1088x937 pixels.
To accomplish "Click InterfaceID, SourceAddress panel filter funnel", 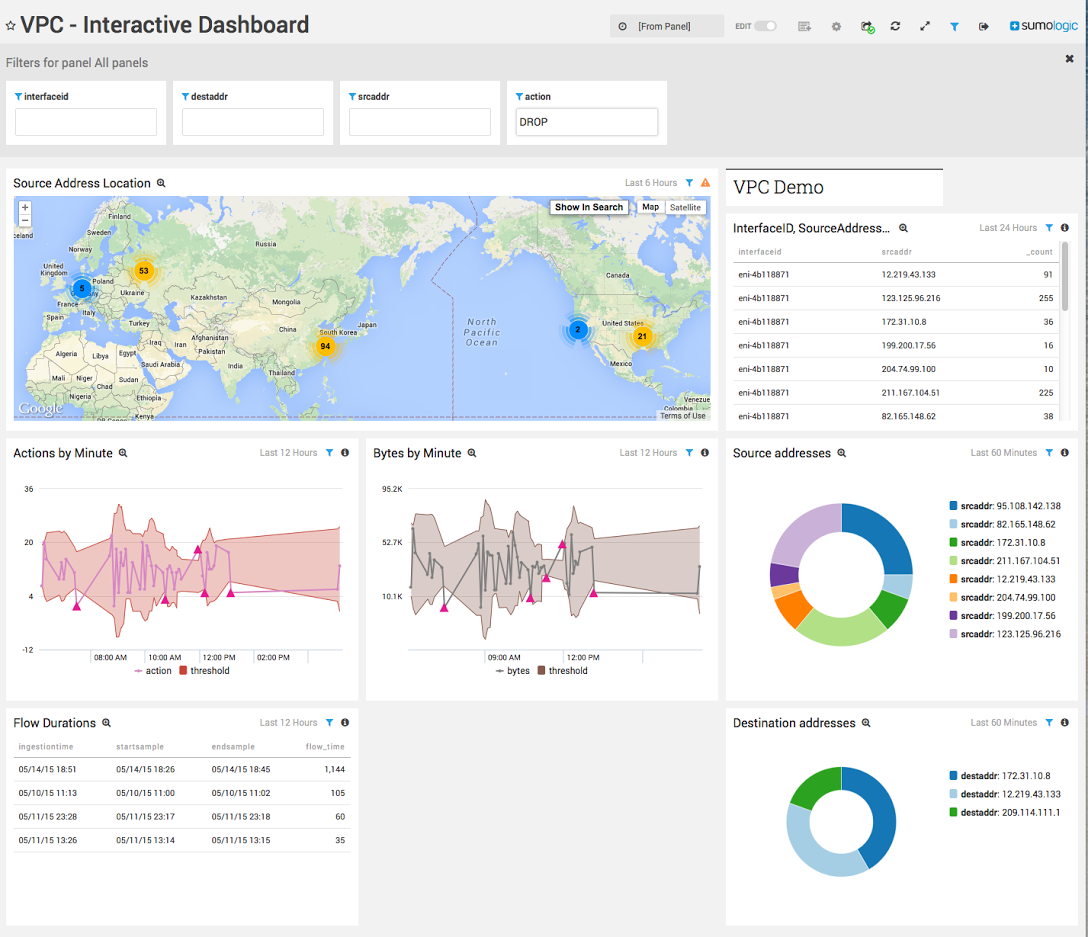I will [1049, 228].
